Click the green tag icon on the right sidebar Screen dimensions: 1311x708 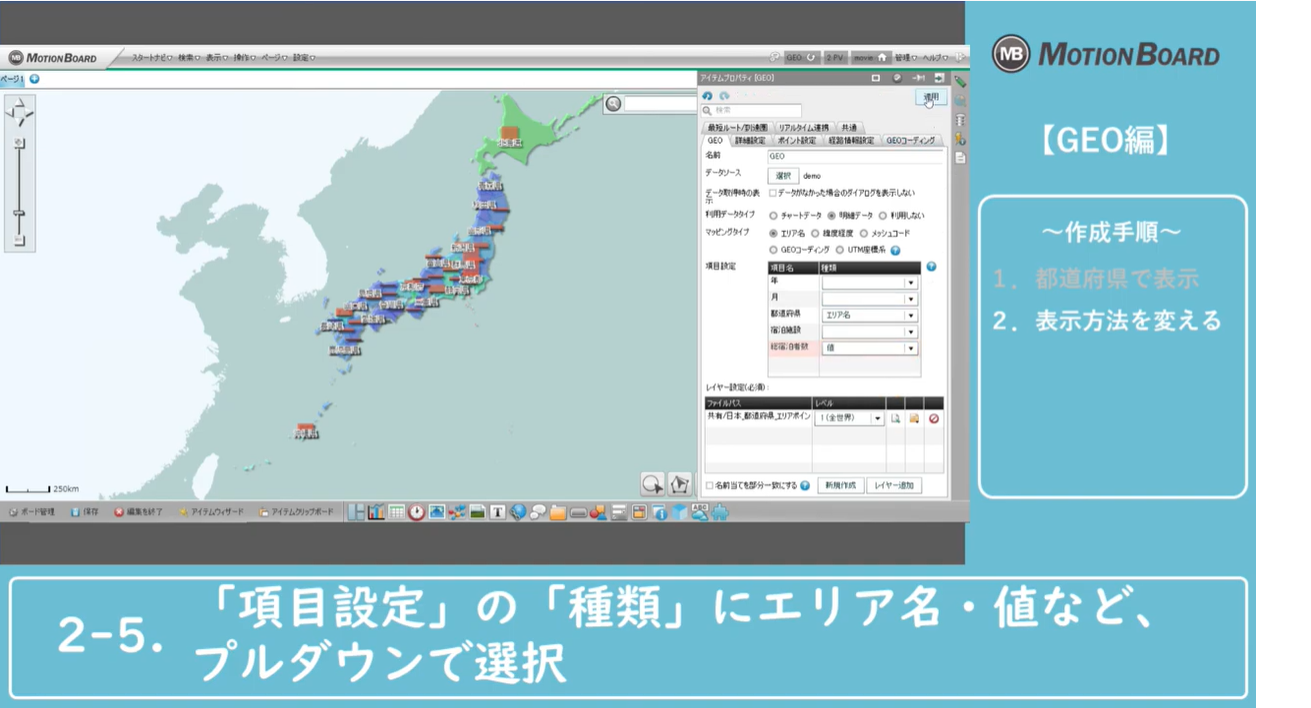(960, 82)
